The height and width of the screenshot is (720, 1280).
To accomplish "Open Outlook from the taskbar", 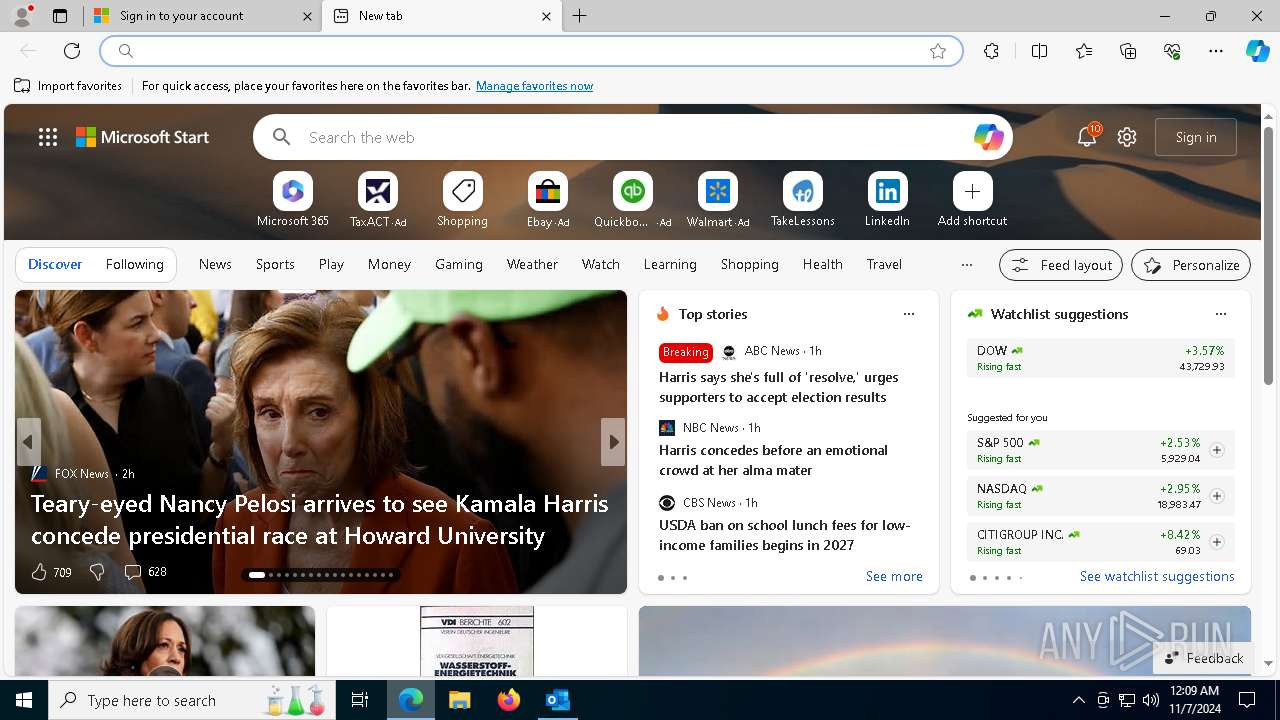I will coord(558,700).
